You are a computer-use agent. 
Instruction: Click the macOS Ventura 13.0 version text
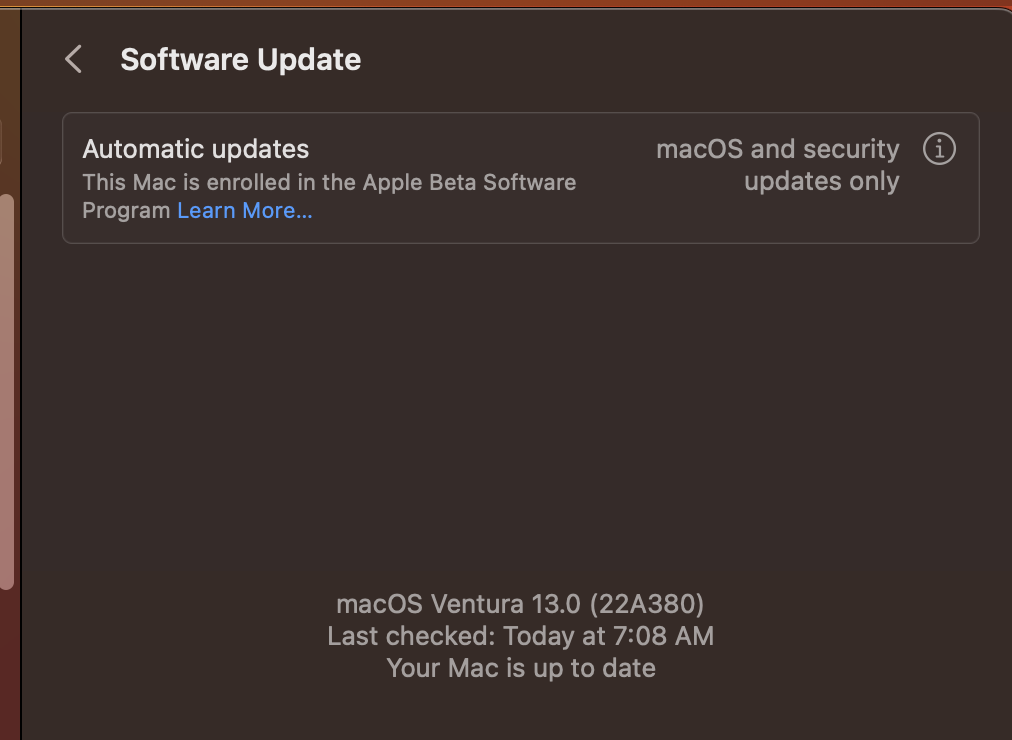pyautogui.click(x=458, y=604)
